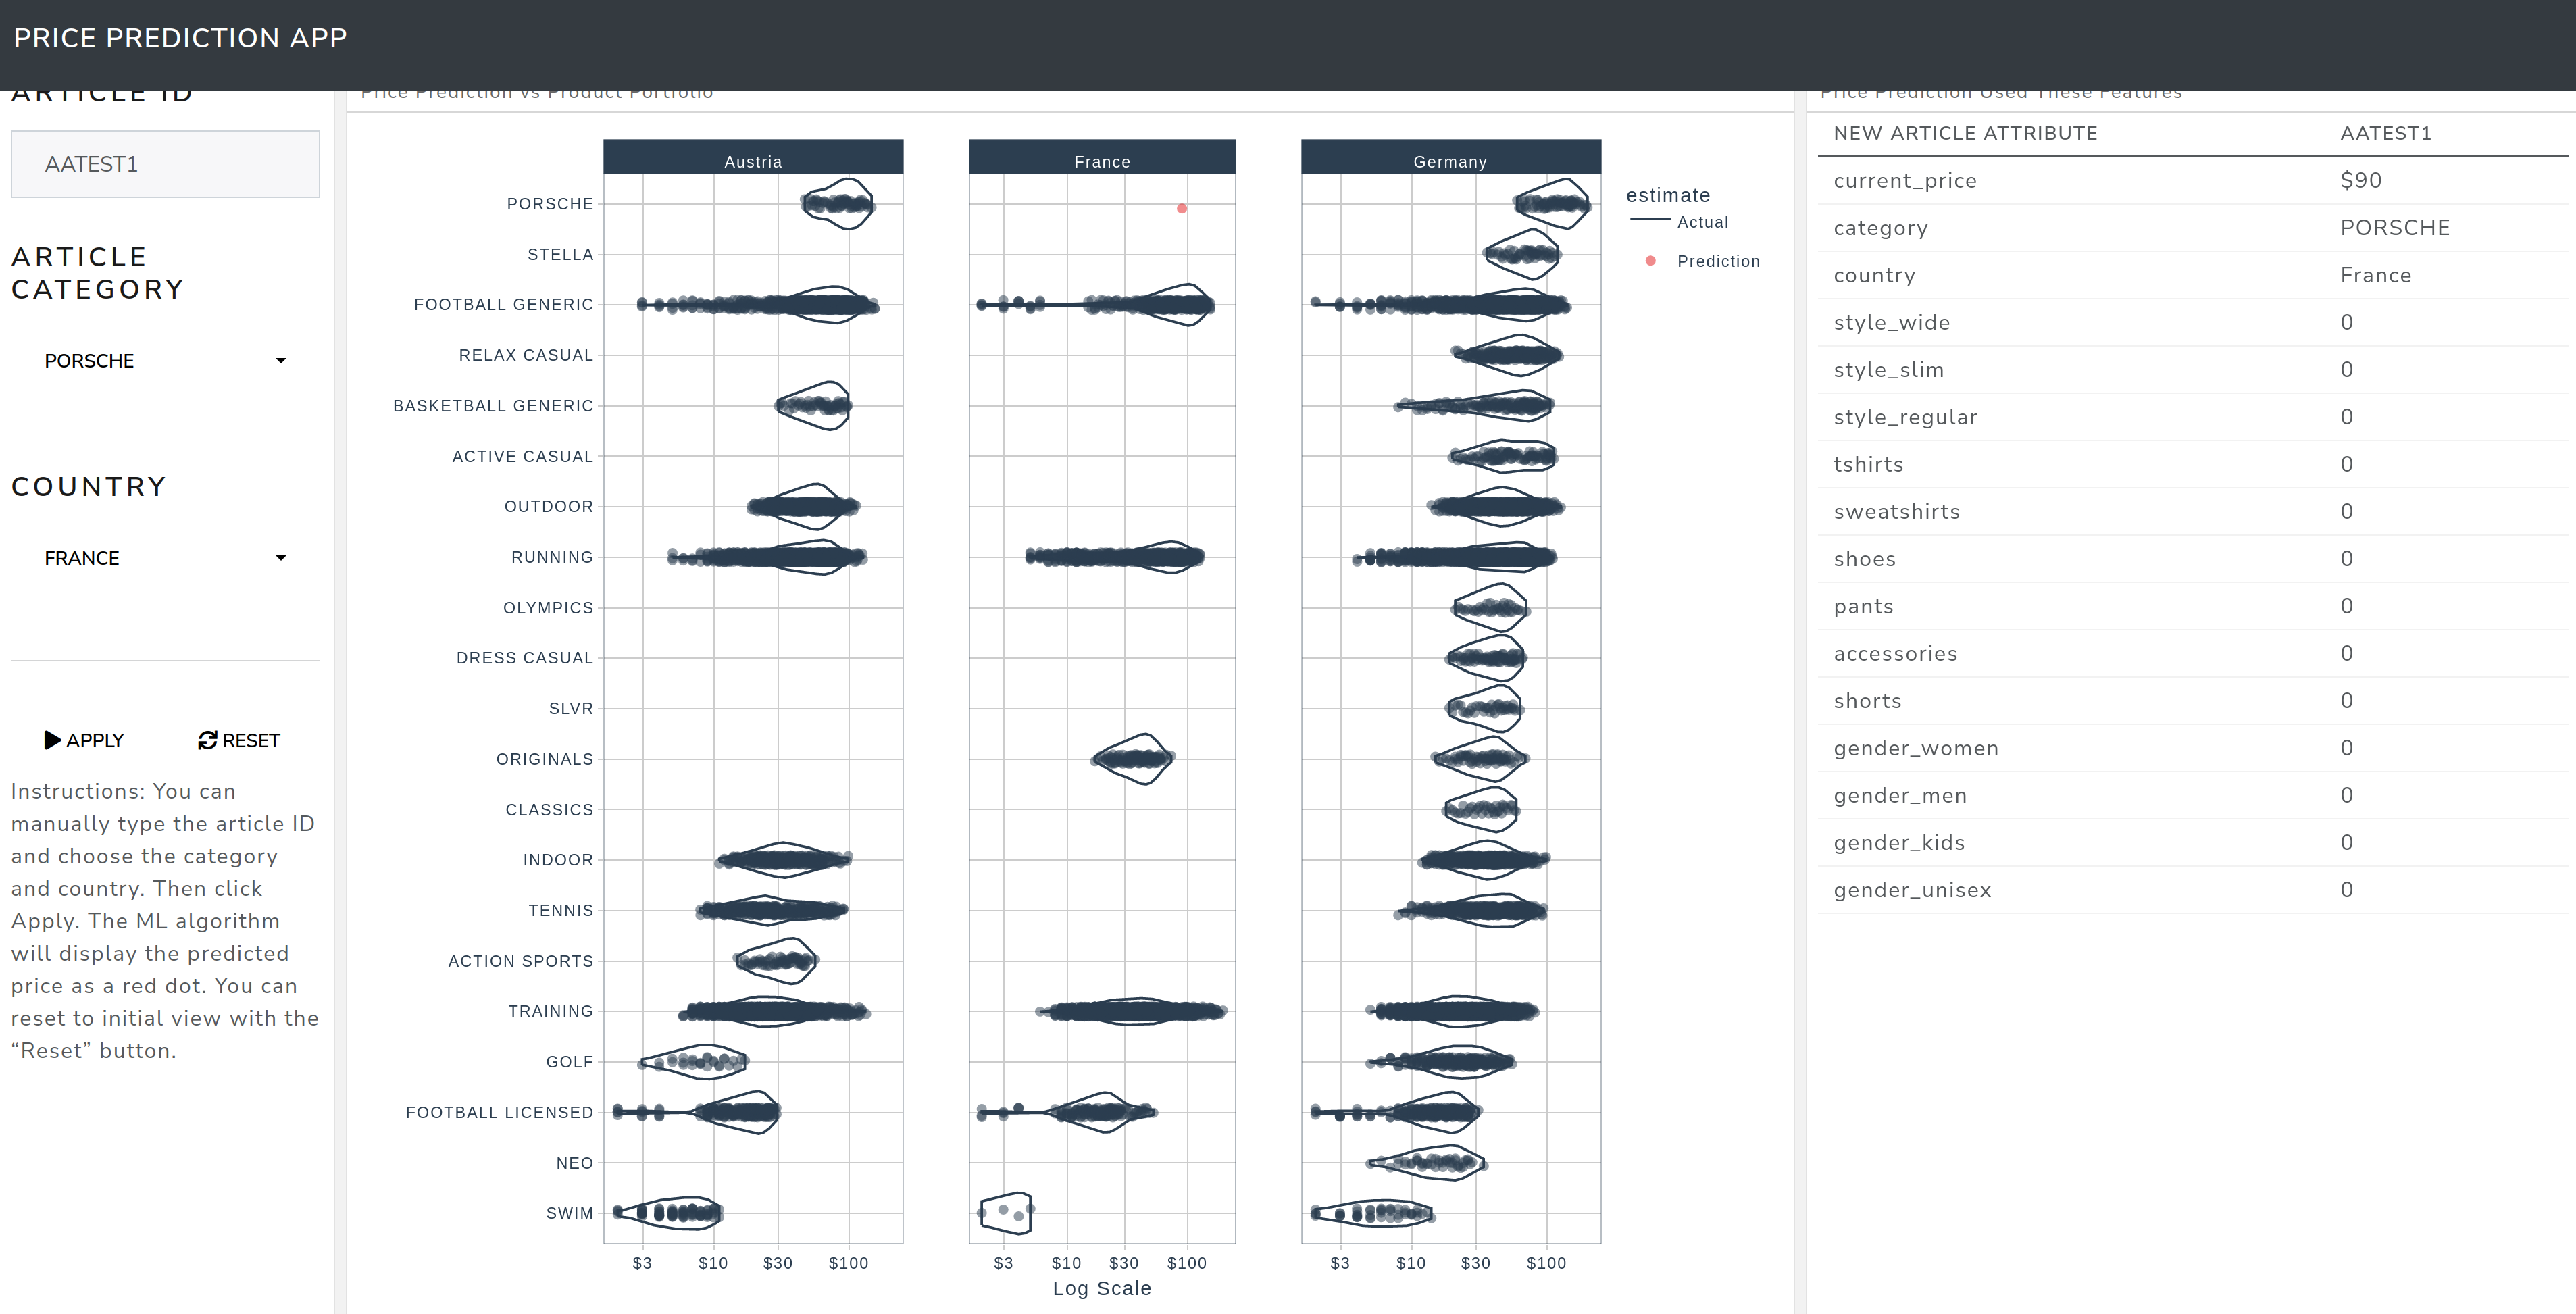Click the INDOOR y-axis label
This screenshot has height=1314, width=2576.
[x=558, y=860]
